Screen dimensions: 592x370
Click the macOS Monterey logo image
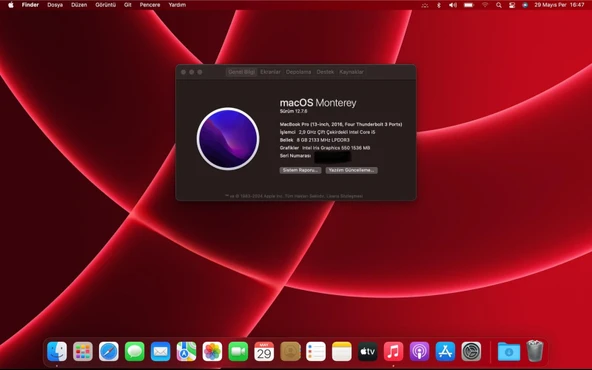pyautogui.click(x=228, y=139)
